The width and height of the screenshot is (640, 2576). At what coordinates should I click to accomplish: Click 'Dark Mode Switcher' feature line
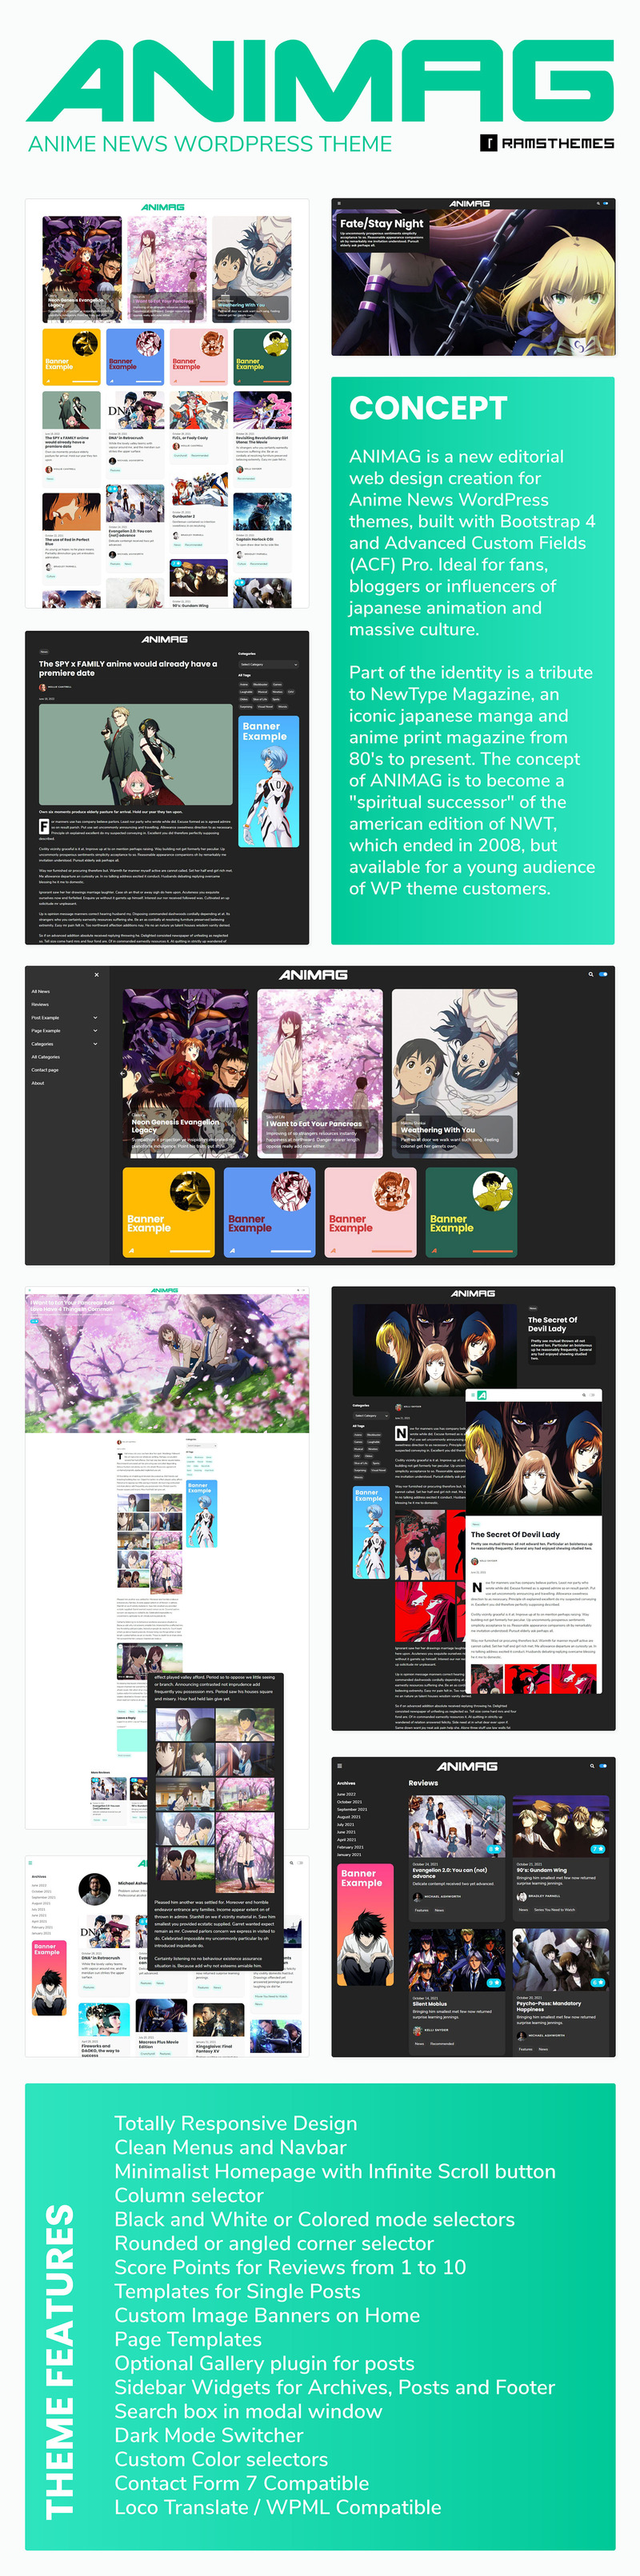[x=209, y=2435]
